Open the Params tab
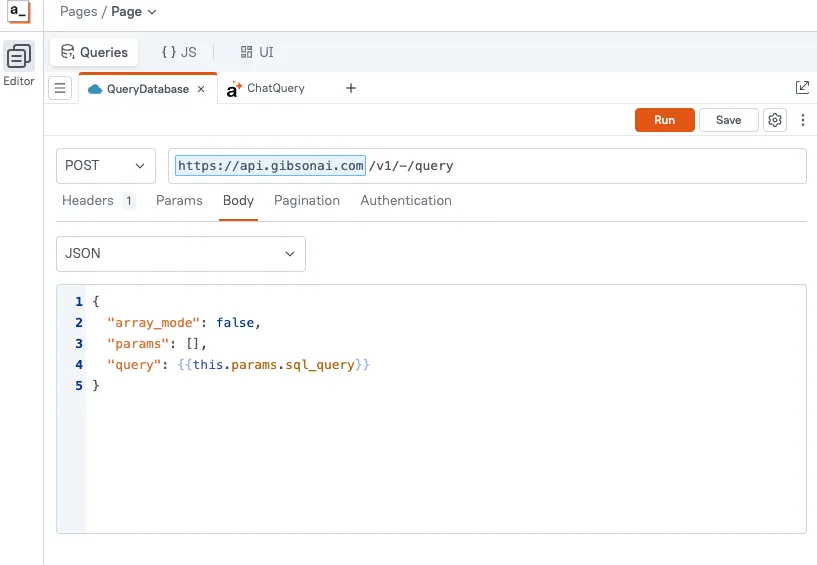Image resolution: width=817 pixels, height=565 pixels. pyautogui.click(x=179, y=201)
